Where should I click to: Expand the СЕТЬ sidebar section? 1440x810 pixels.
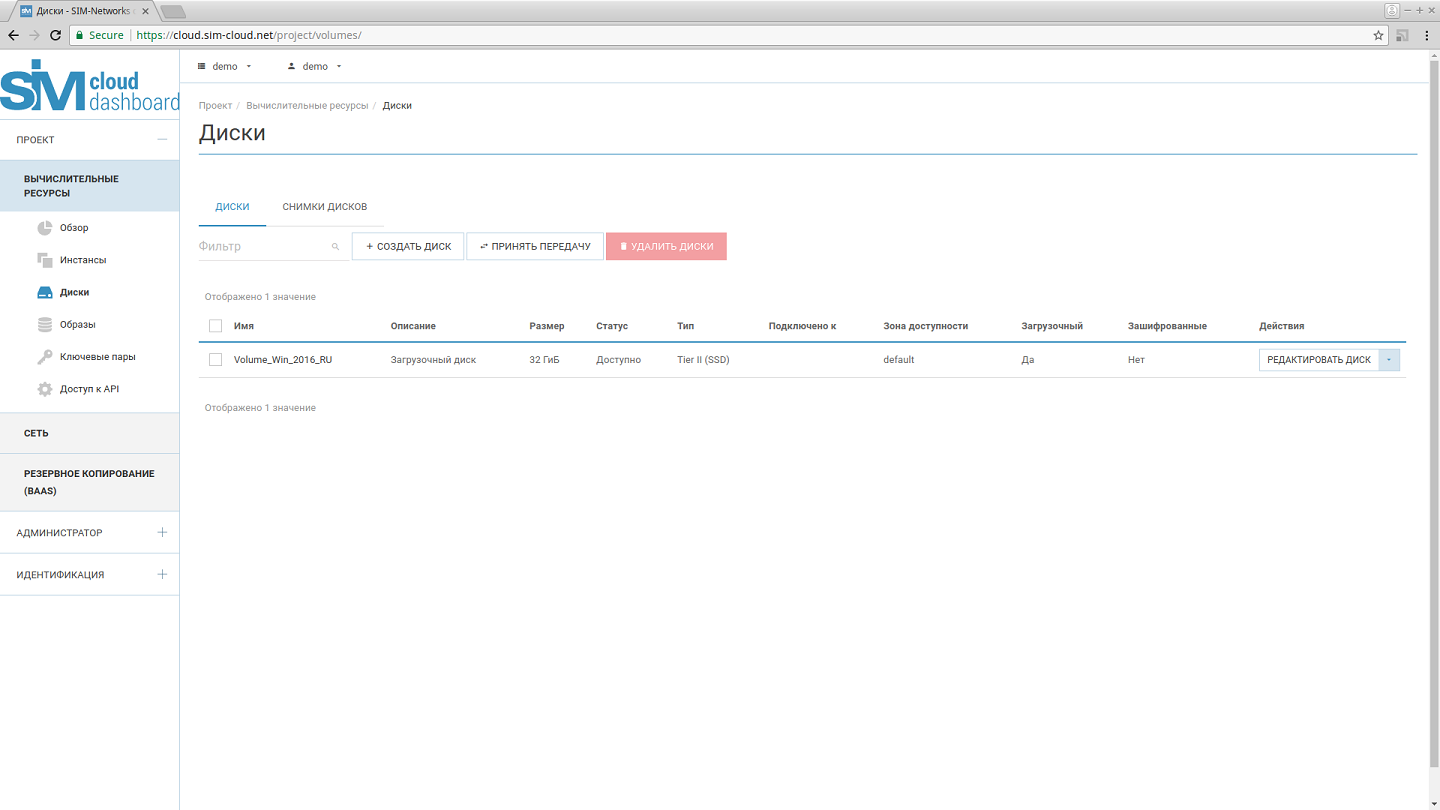[x=90, y=433]
